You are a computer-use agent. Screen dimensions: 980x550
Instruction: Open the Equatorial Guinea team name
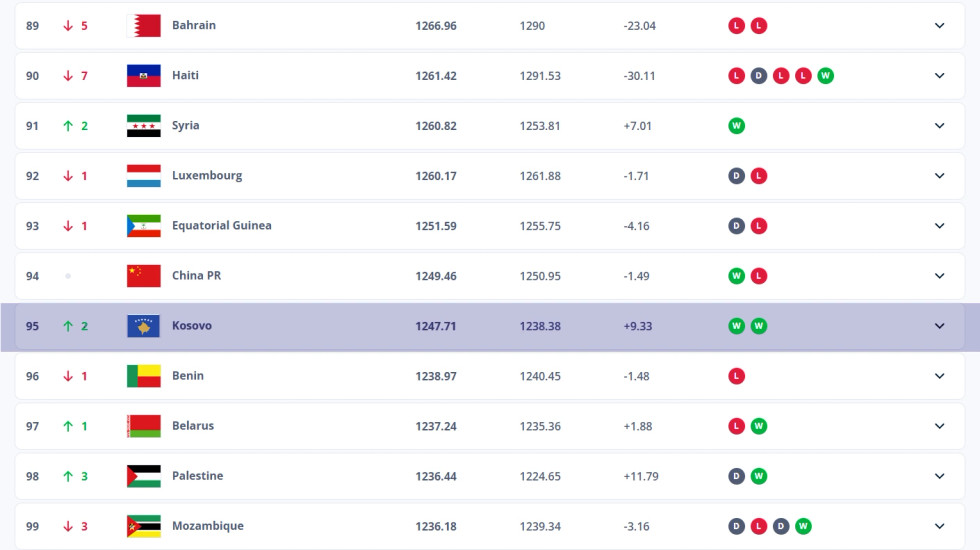[222, 225]
